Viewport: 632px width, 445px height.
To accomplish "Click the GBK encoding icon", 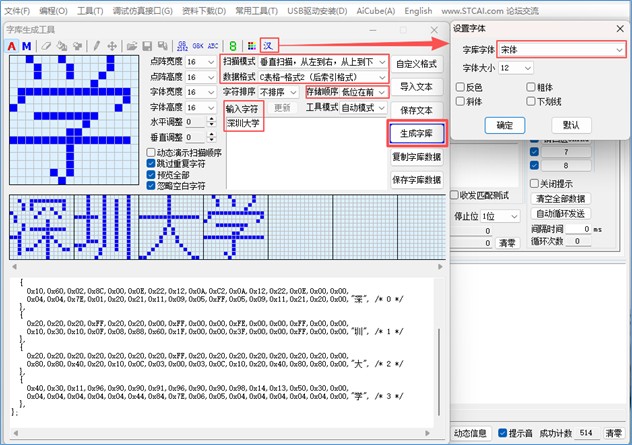I will coord(197,46).
